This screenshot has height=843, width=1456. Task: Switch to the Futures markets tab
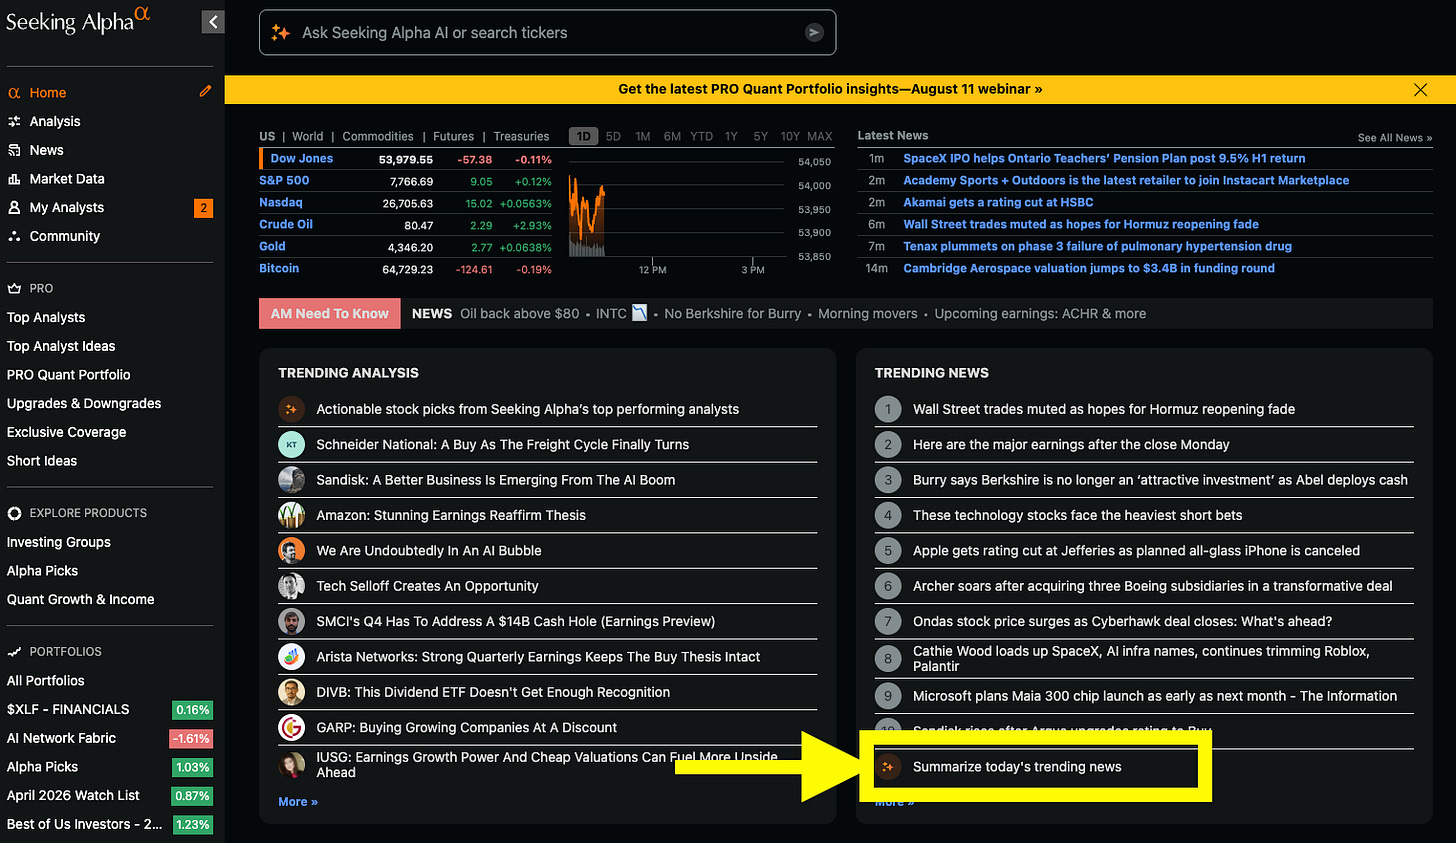pyautogui.click(x=453, y=136)
